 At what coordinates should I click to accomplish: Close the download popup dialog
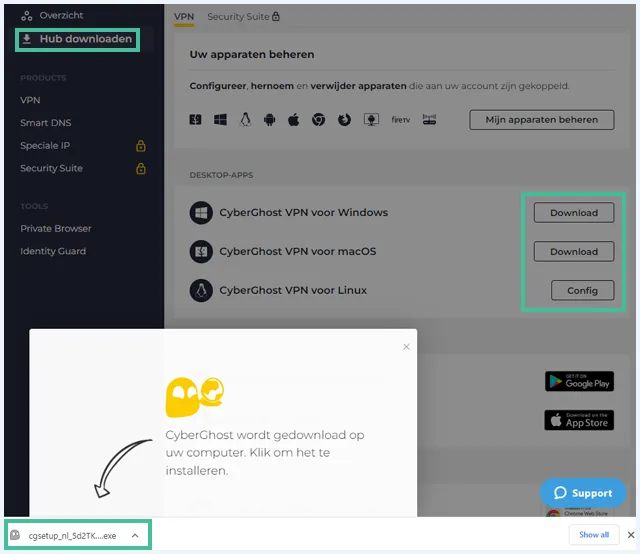point(406,347)
